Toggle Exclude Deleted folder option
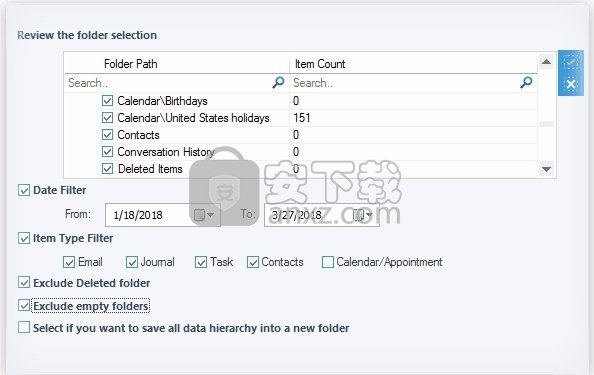The height and width of the screenshot is (375, 594). pyautogui.click(x=24, y=283)
